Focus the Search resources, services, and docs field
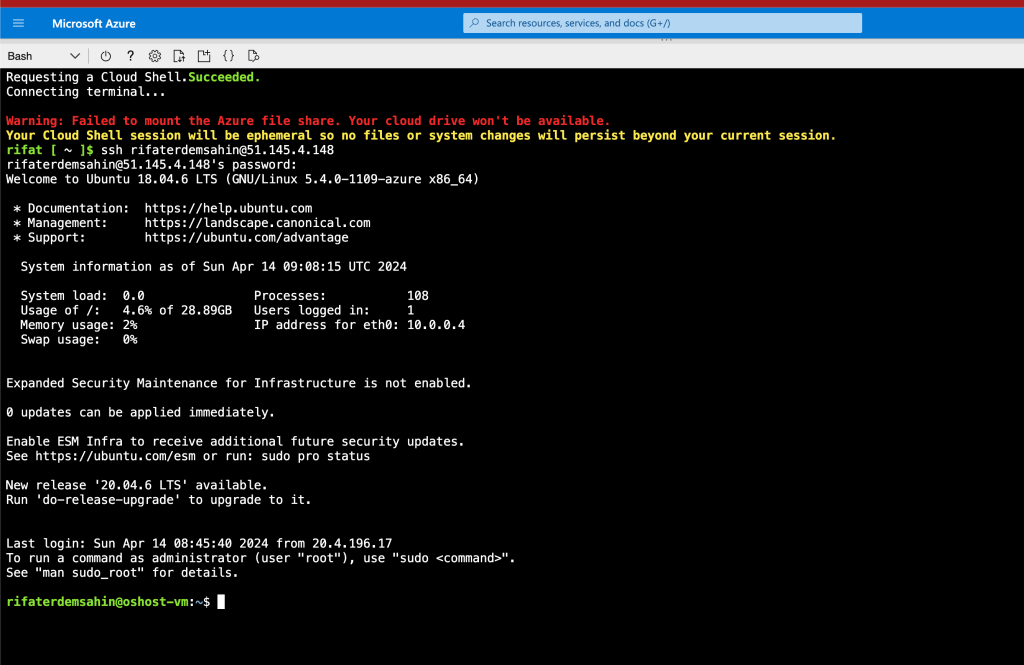1024x665 pixels. pos(662,23)
